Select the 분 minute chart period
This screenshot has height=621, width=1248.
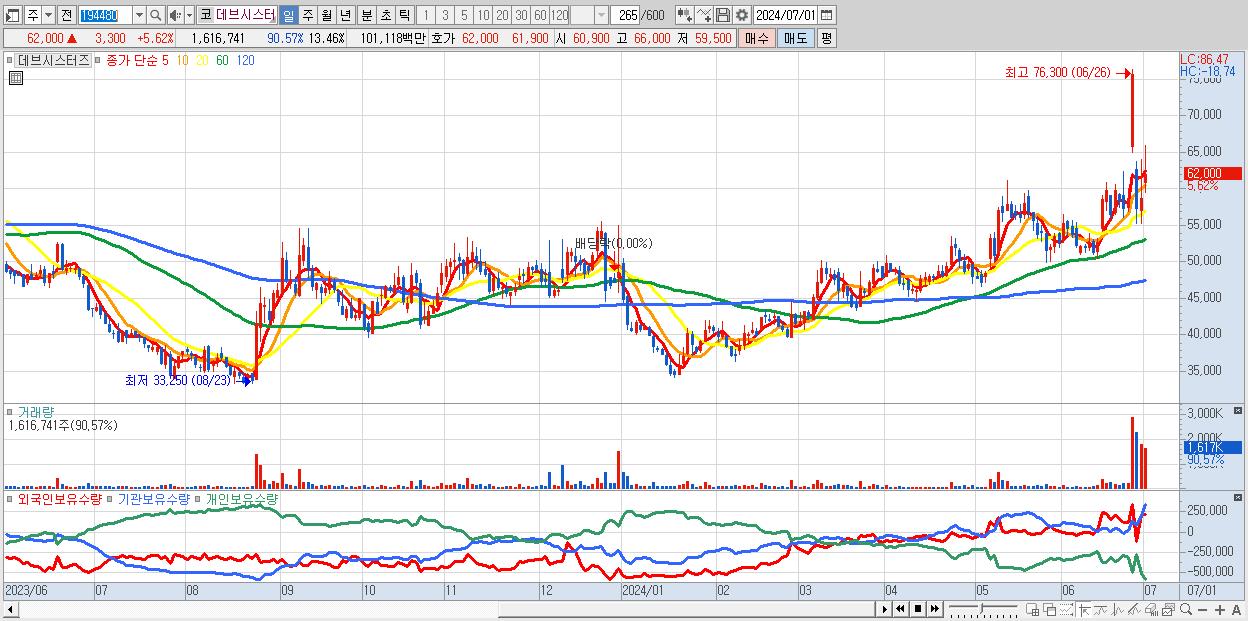tap(366, 15)
